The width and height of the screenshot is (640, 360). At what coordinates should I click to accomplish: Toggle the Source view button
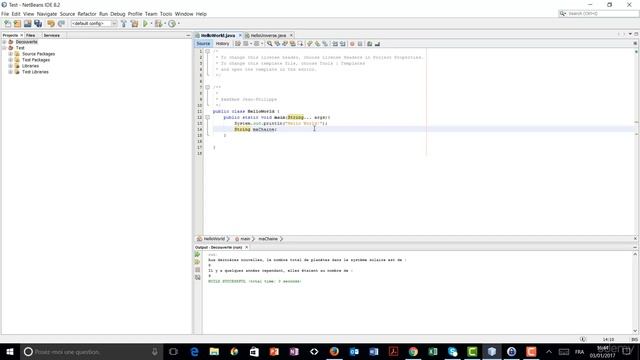tap(203, 44)
